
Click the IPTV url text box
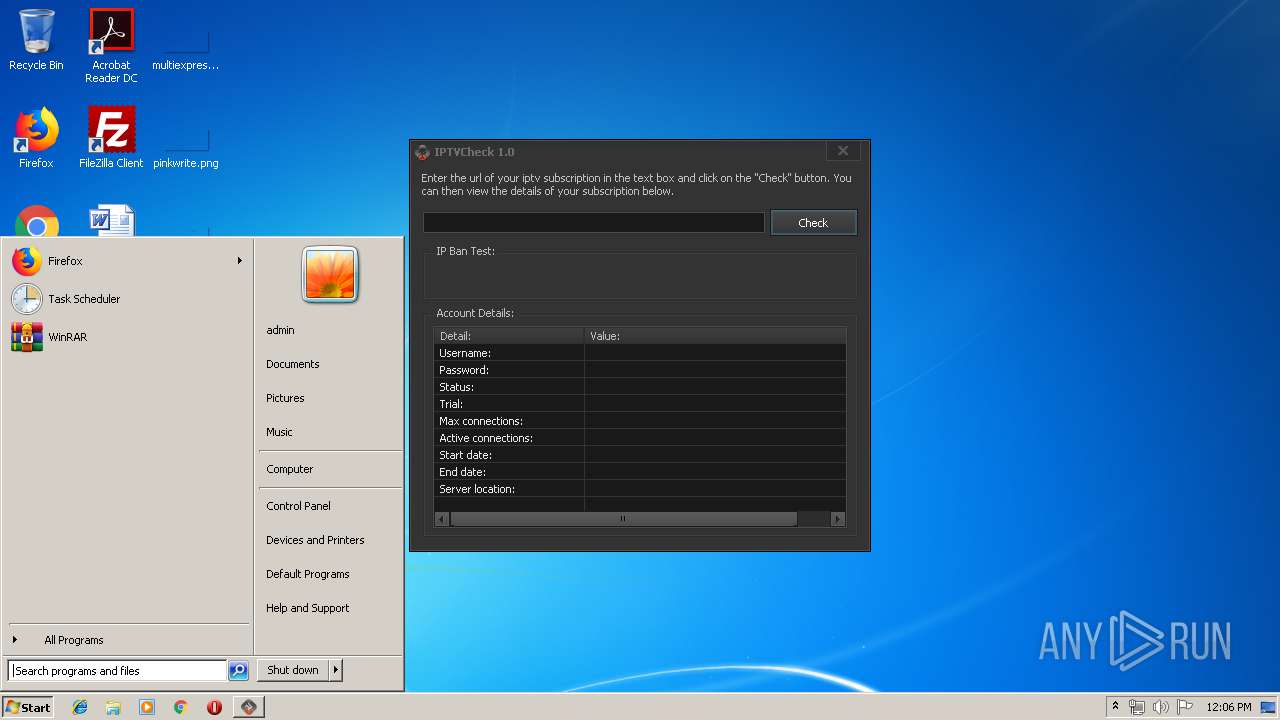[594, 222]
